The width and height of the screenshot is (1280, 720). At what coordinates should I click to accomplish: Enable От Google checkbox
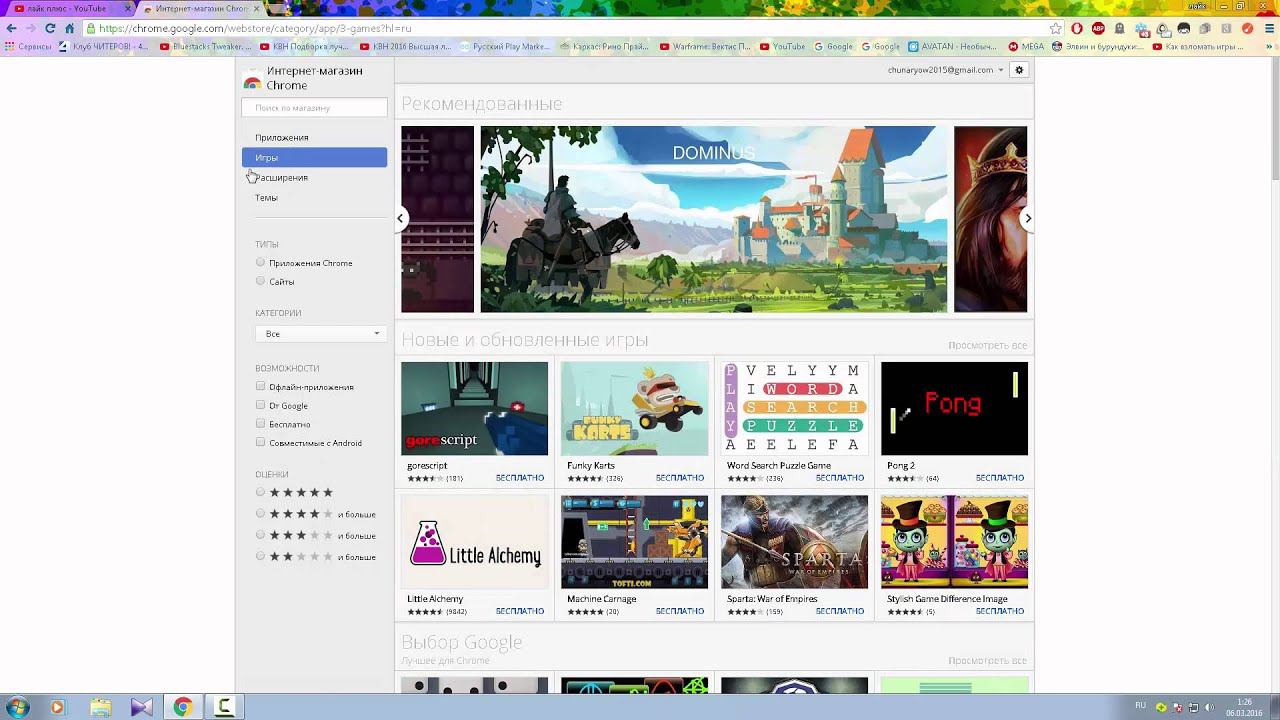(260, 405)
